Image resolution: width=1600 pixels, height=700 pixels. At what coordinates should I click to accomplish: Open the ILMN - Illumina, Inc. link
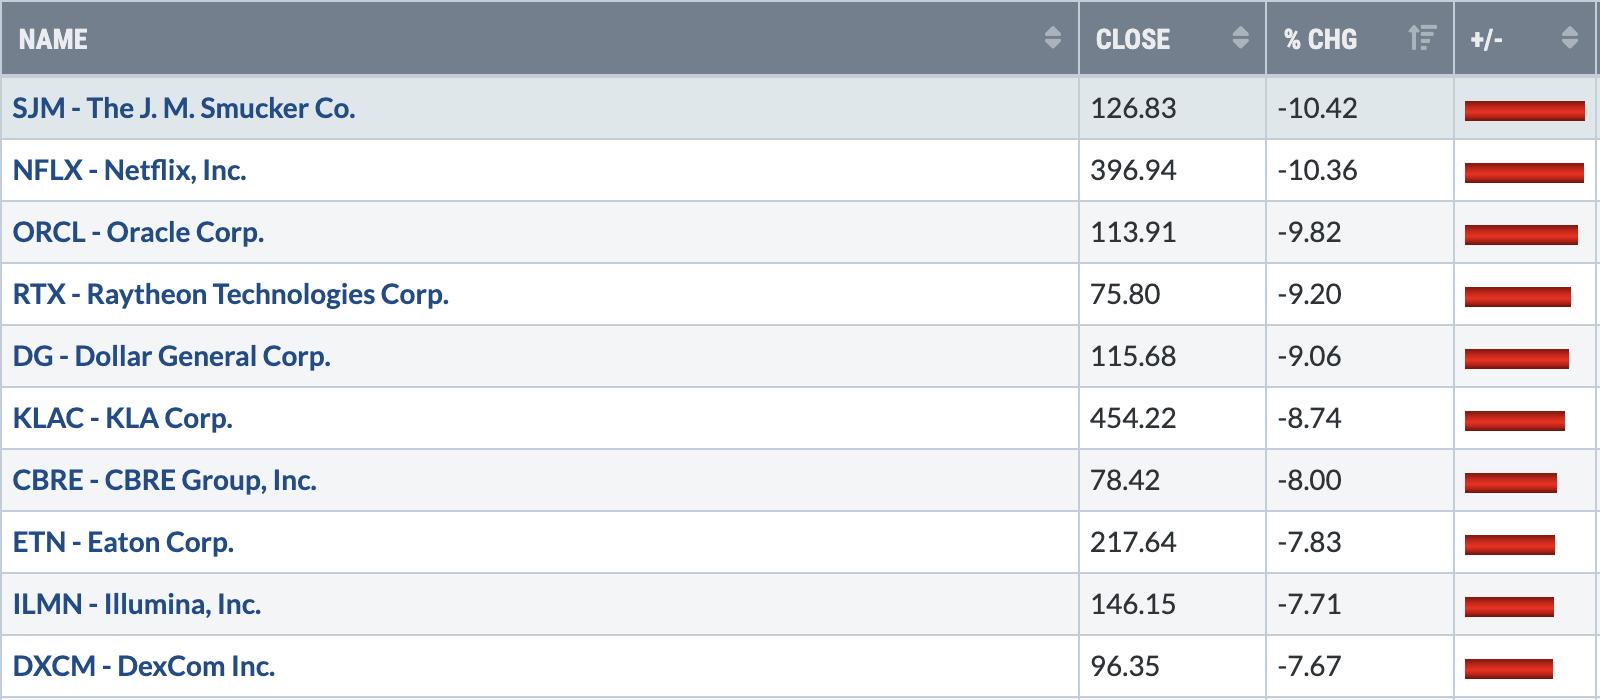137,604
